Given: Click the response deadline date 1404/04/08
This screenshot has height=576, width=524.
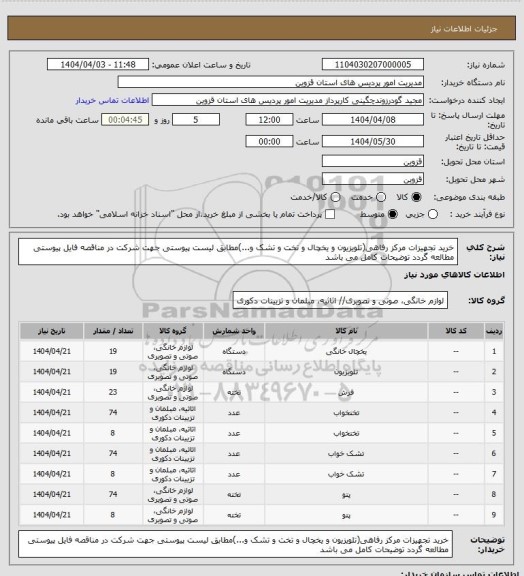Looking at the screenshot, I should (373, 120).
